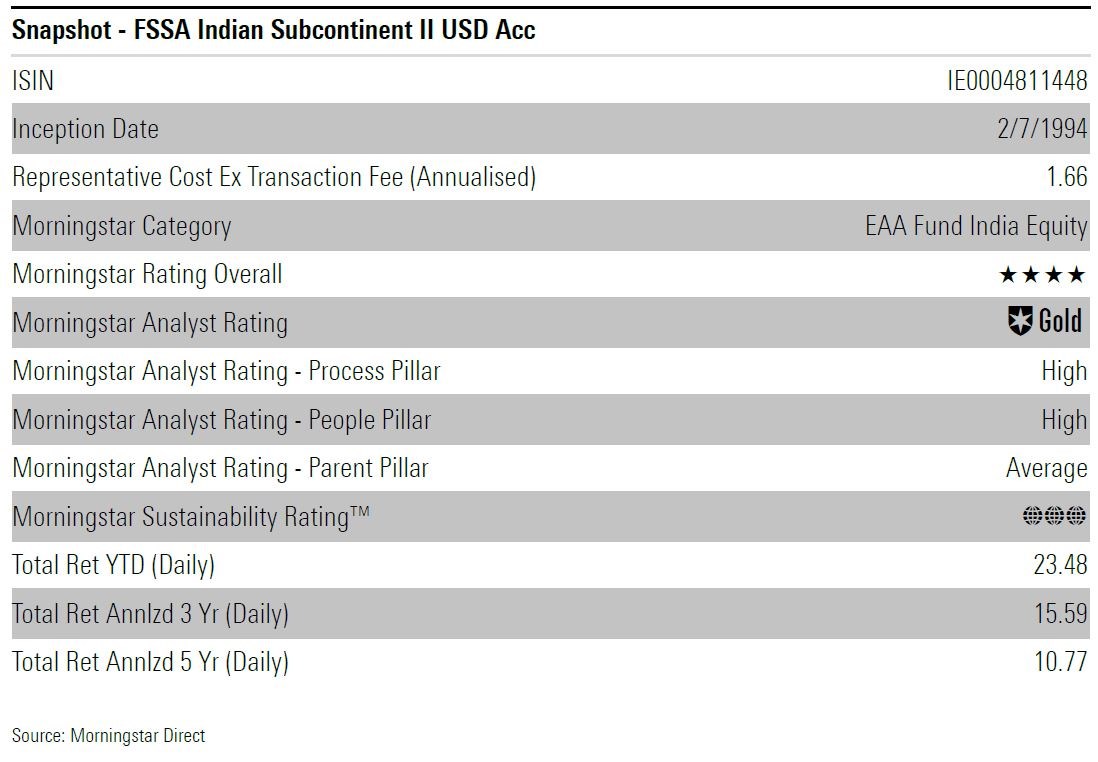Screen dimensions: 1098x762
Task: Select the snapshot title for FSSA Indian Subcontinent
Action: point(274,30)
